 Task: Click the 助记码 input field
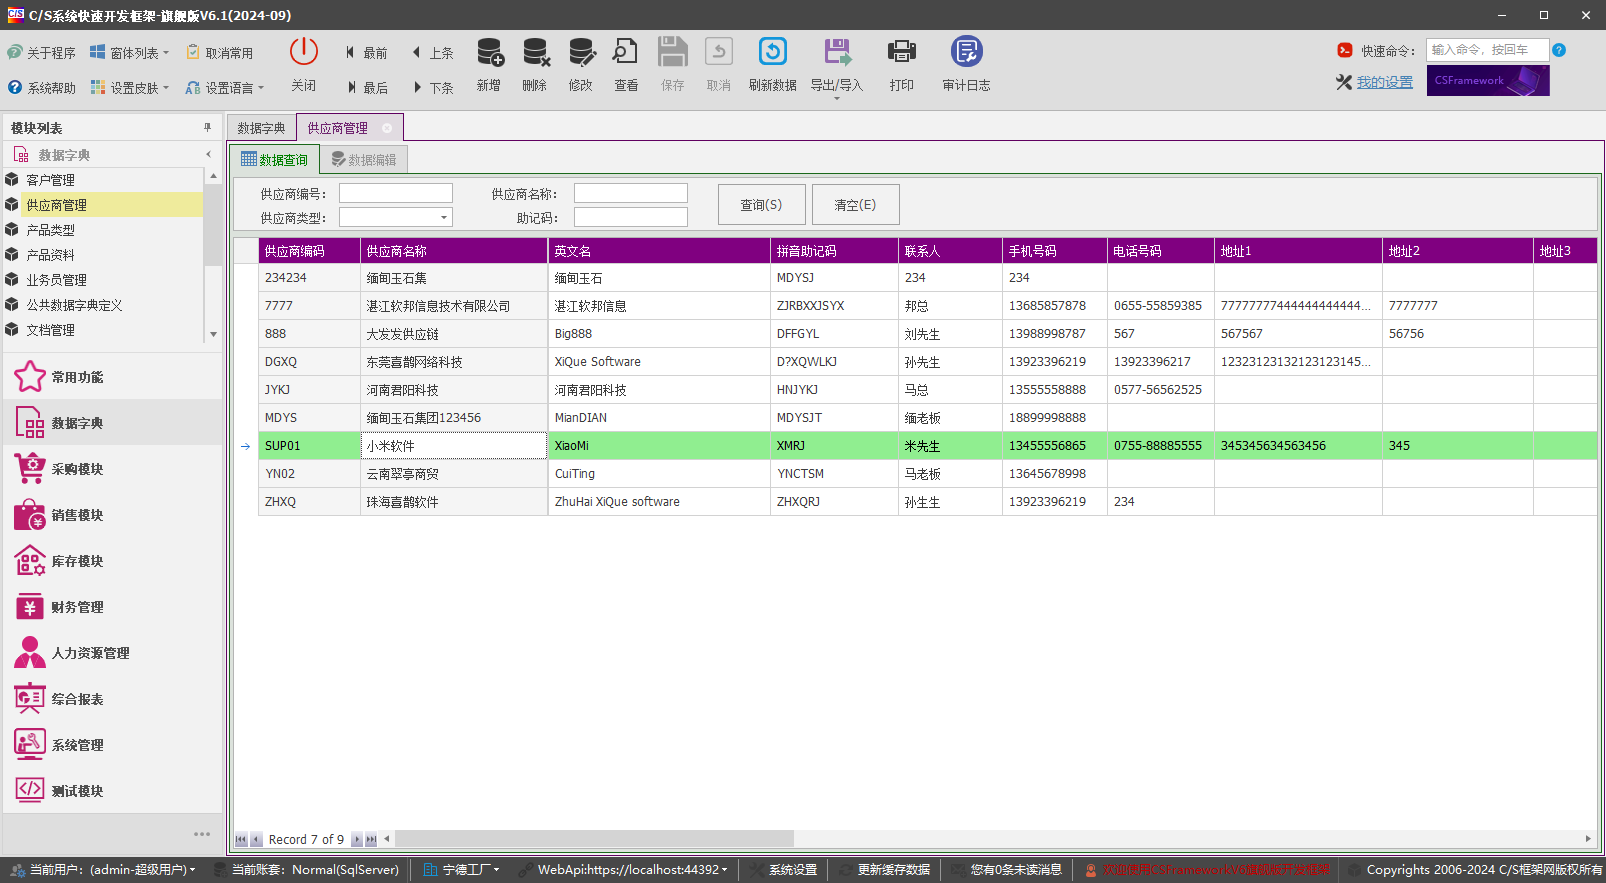631,217
